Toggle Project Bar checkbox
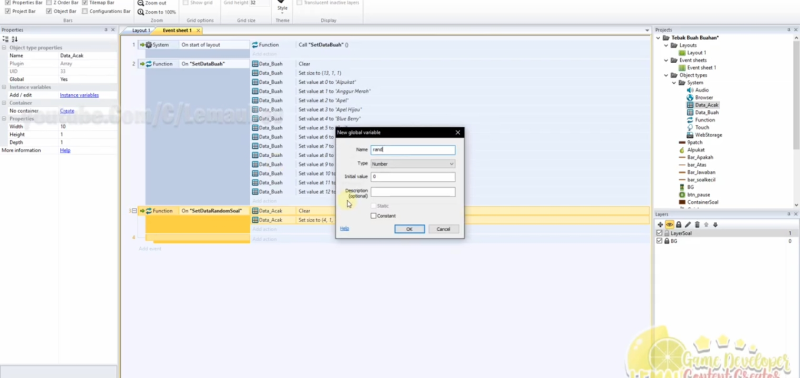 [8, 11]
